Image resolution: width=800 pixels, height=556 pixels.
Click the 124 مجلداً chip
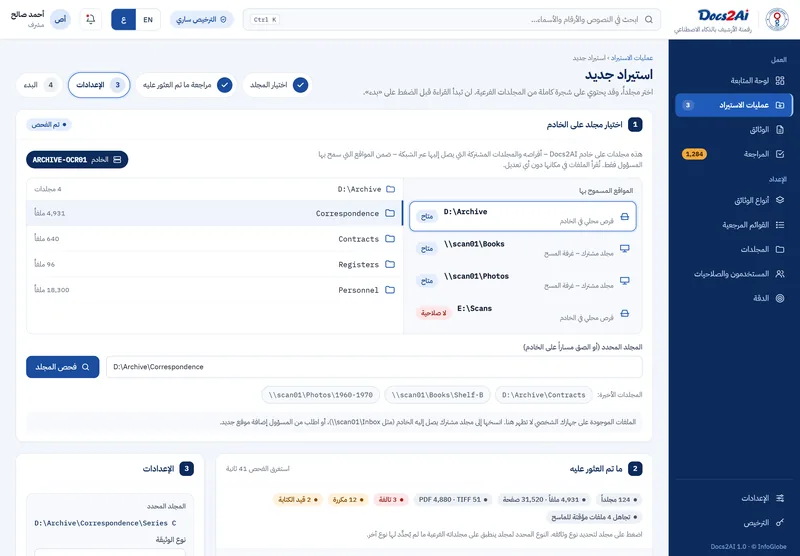(x=618, y=499)
